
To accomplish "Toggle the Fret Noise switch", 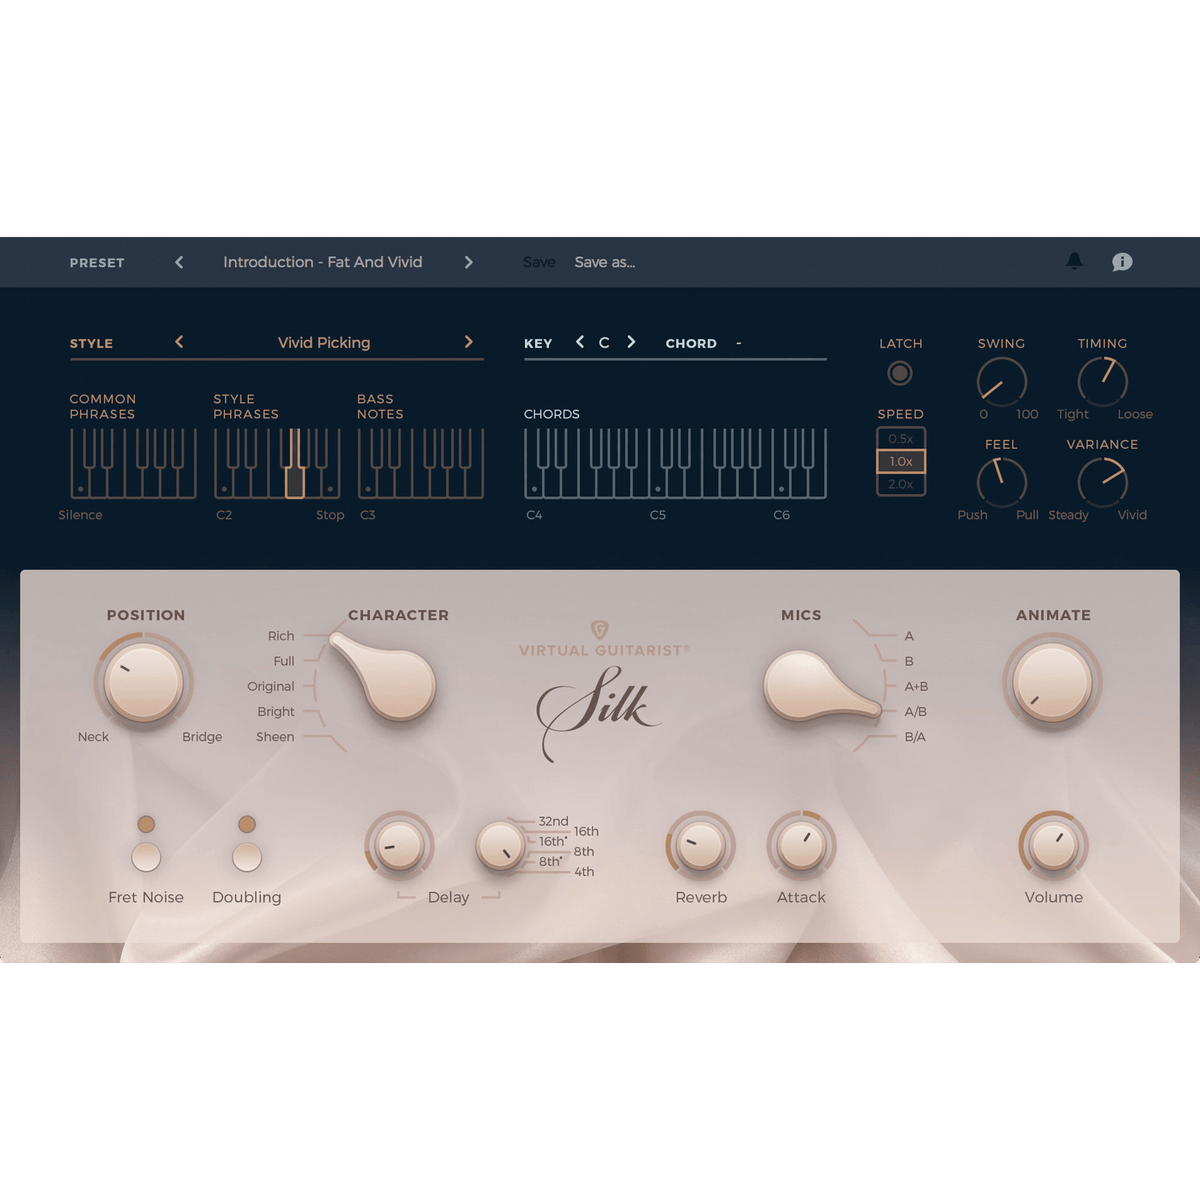I will pos(146,856).
